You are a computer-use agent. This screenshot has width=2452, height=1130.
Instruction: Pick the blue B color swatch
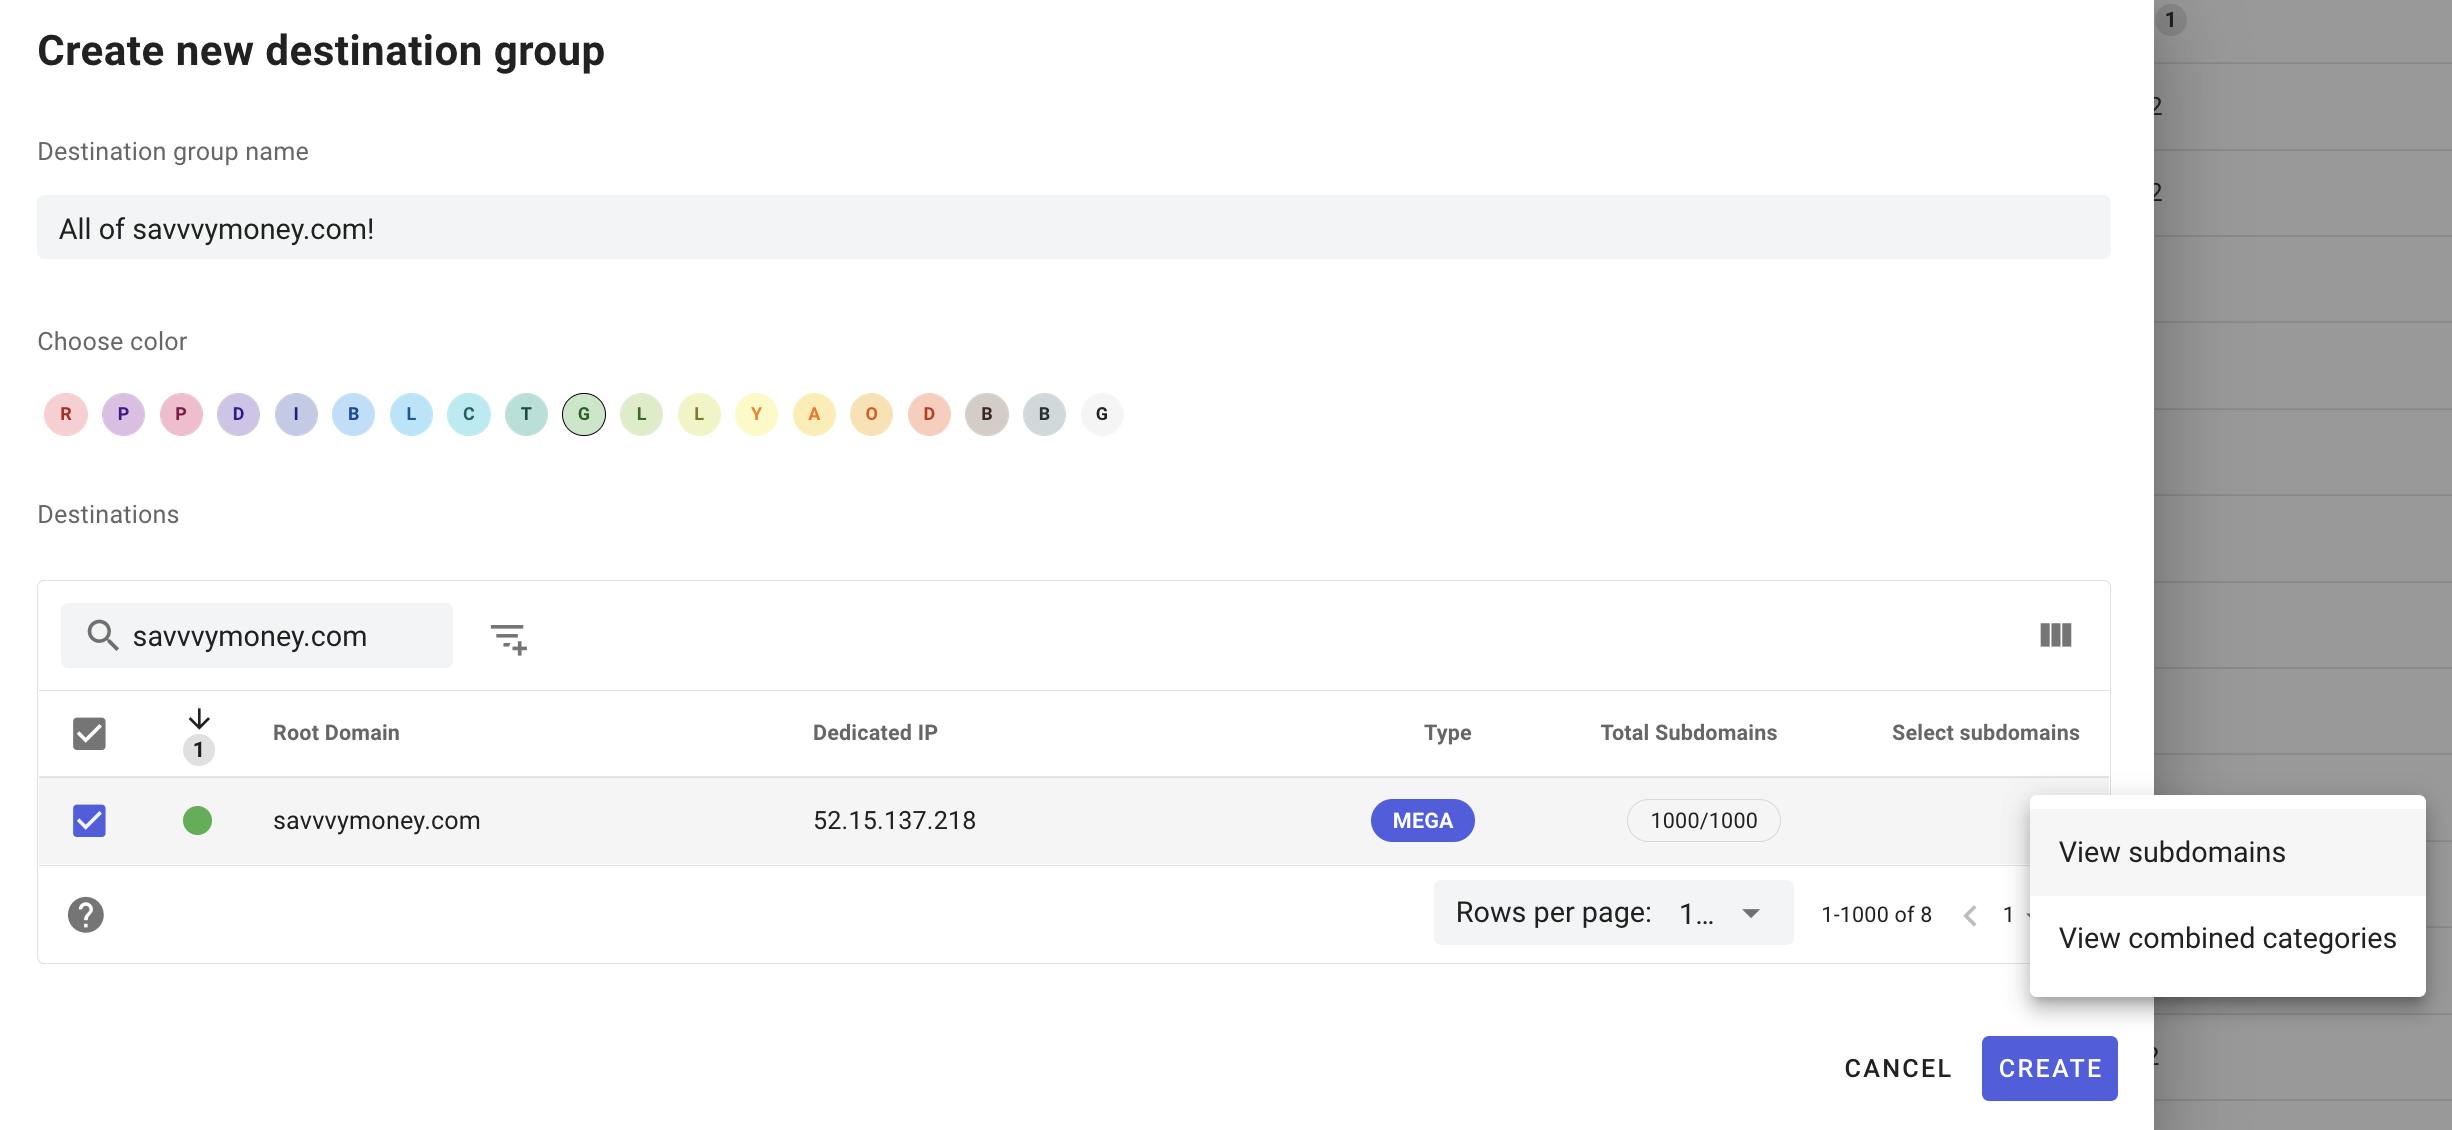click(353, 414)
